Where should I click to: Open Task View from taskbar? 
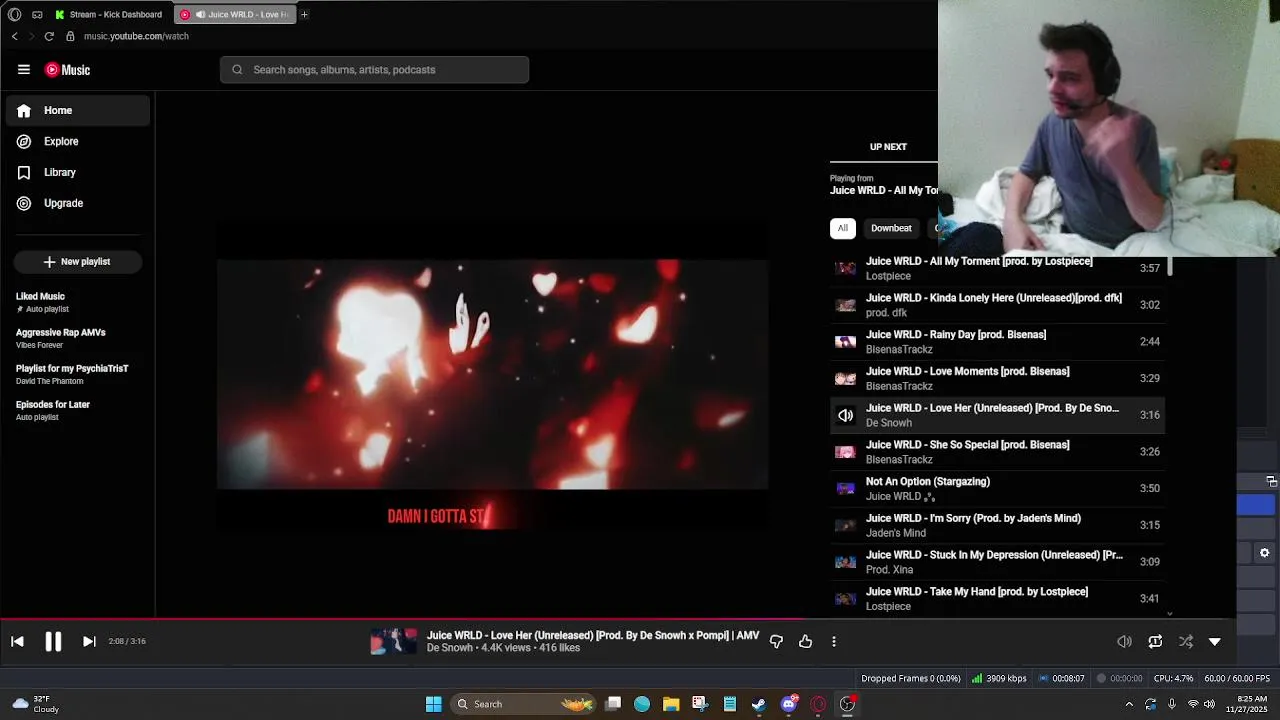click(613, 704)
